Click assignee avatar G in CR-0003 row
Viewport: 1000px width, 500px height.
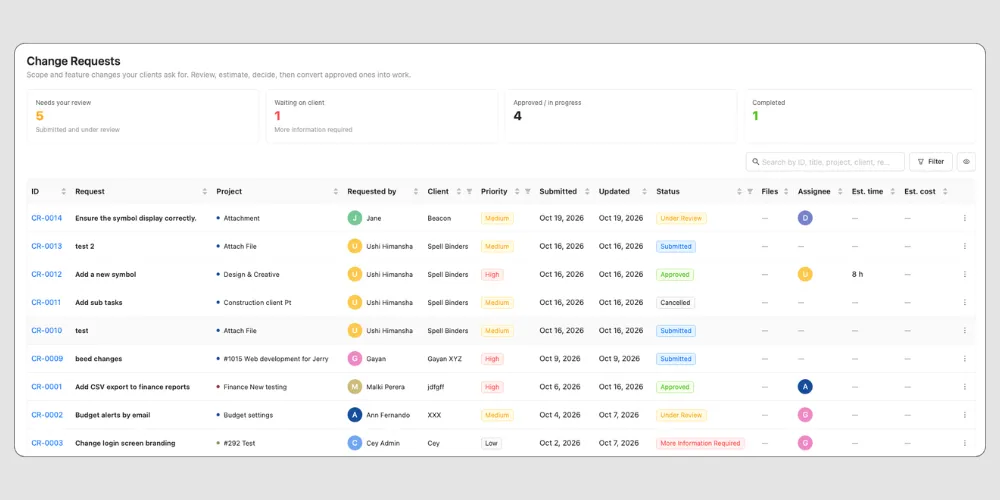click(x=805, y=443)
